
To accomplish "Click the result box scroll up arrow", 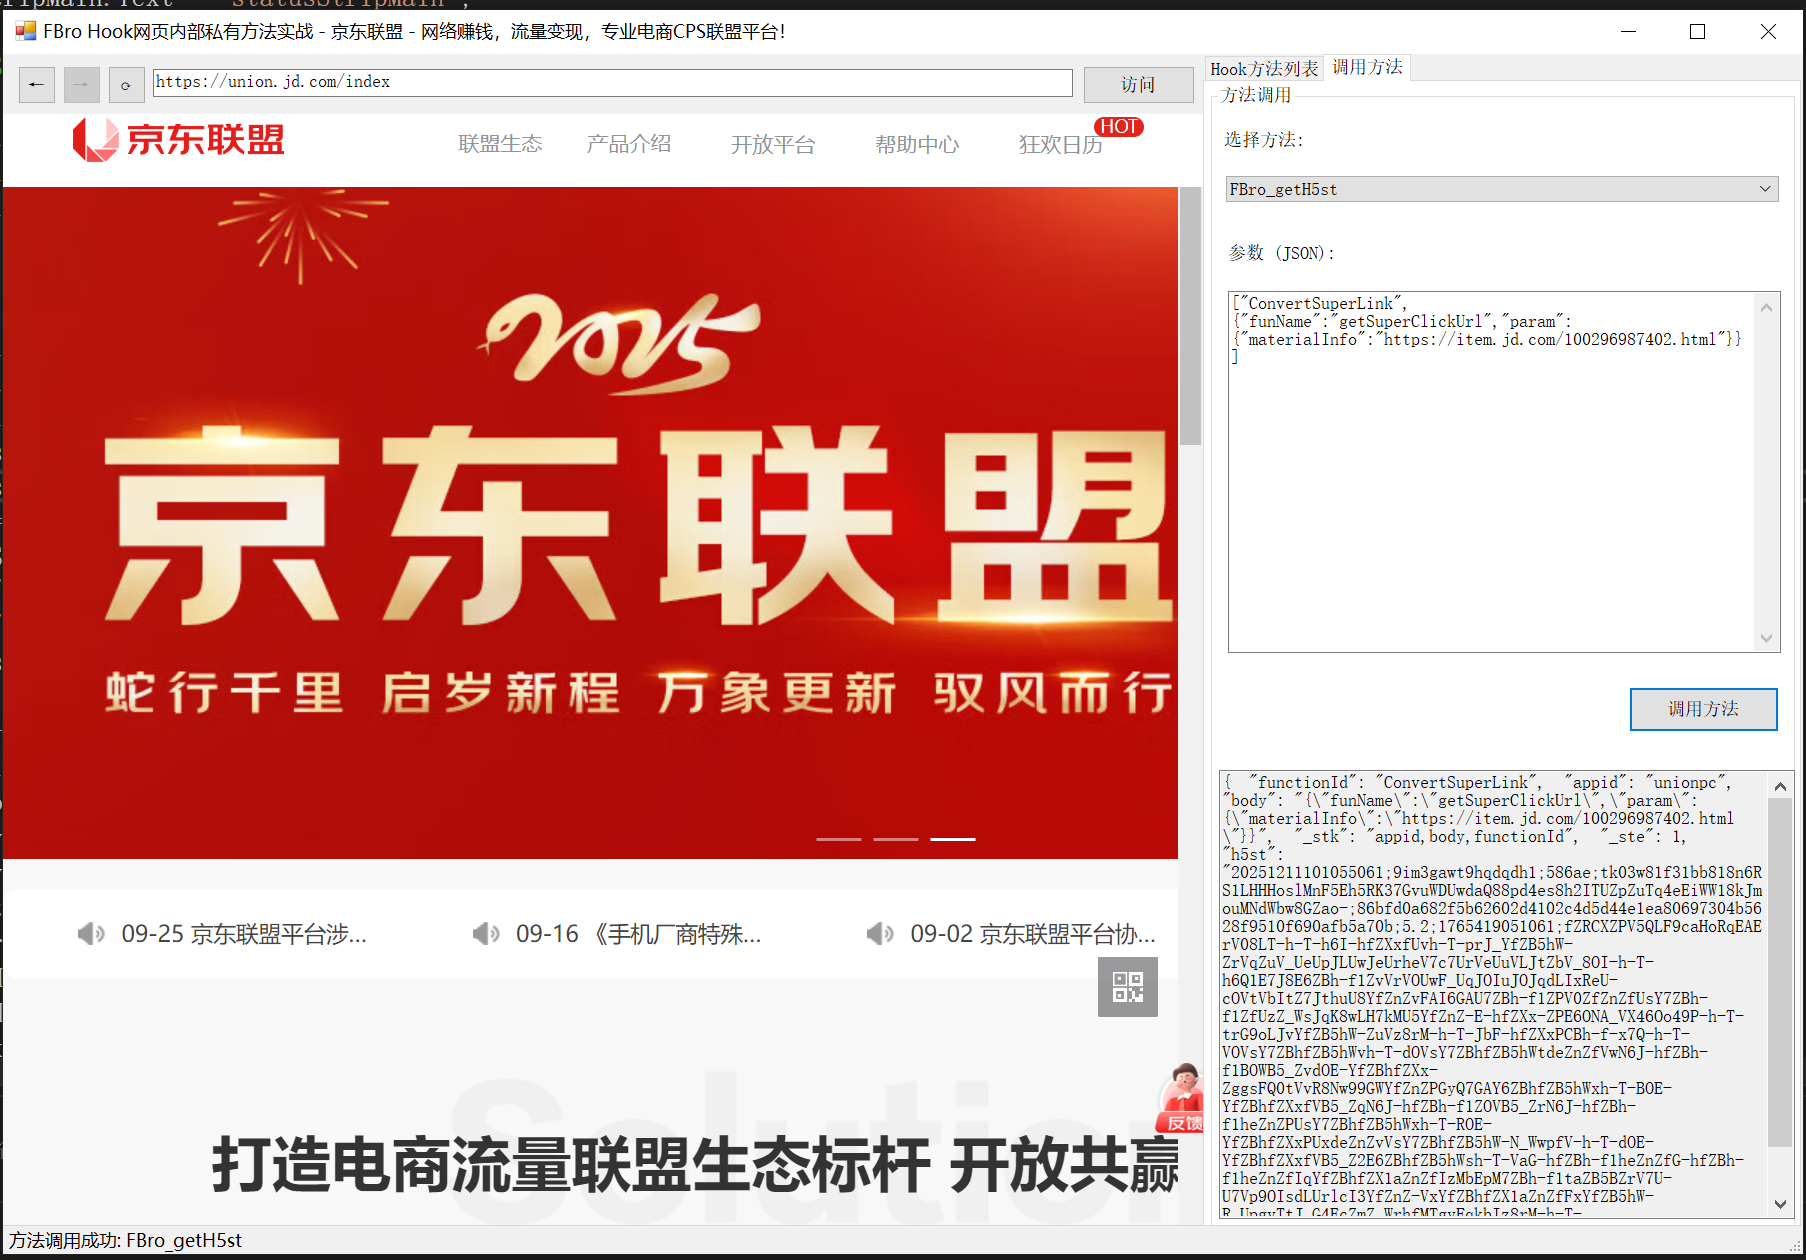I will [1780, 786].
